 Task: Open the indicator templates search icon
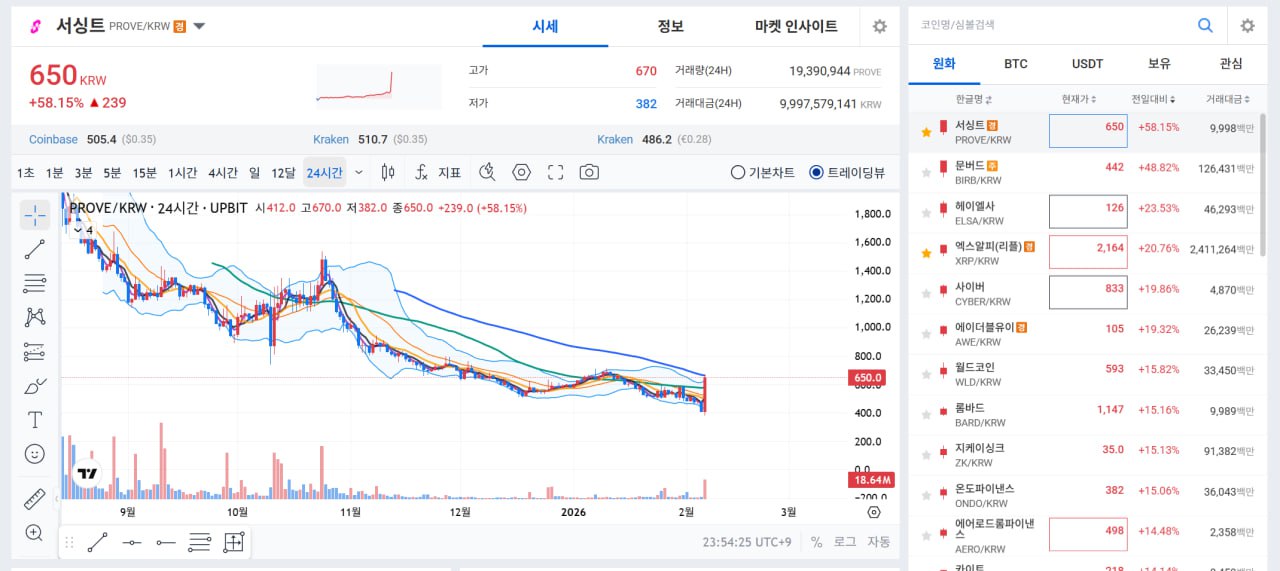tap(487, 172)
